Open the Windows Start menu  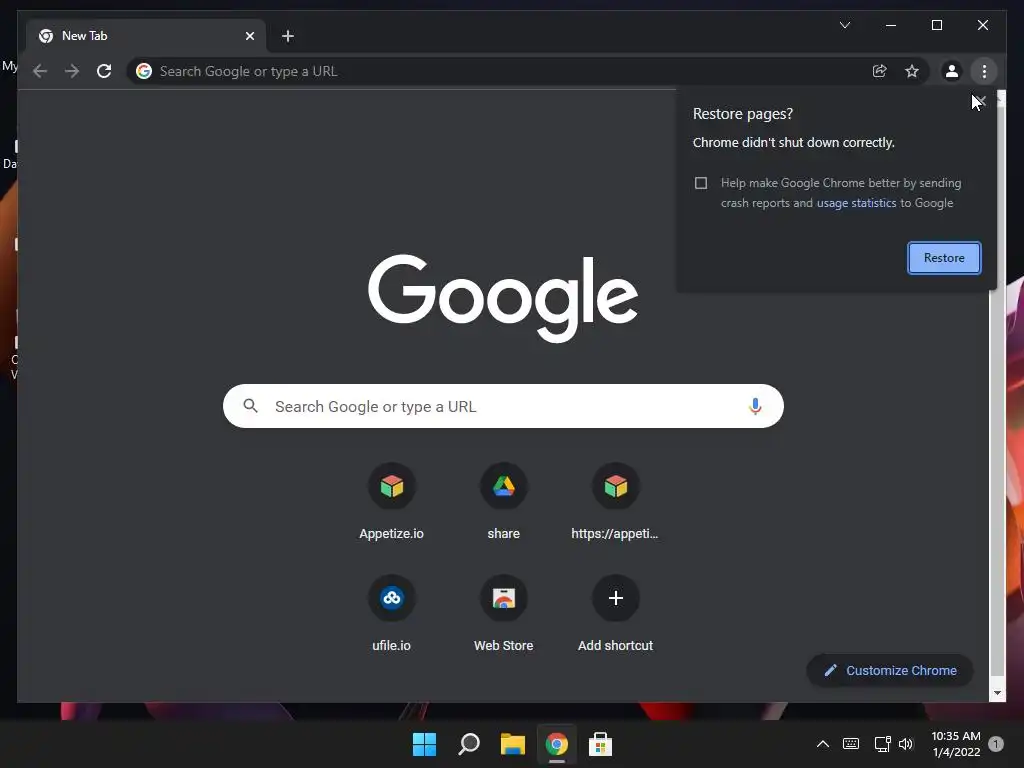point(424,744)
